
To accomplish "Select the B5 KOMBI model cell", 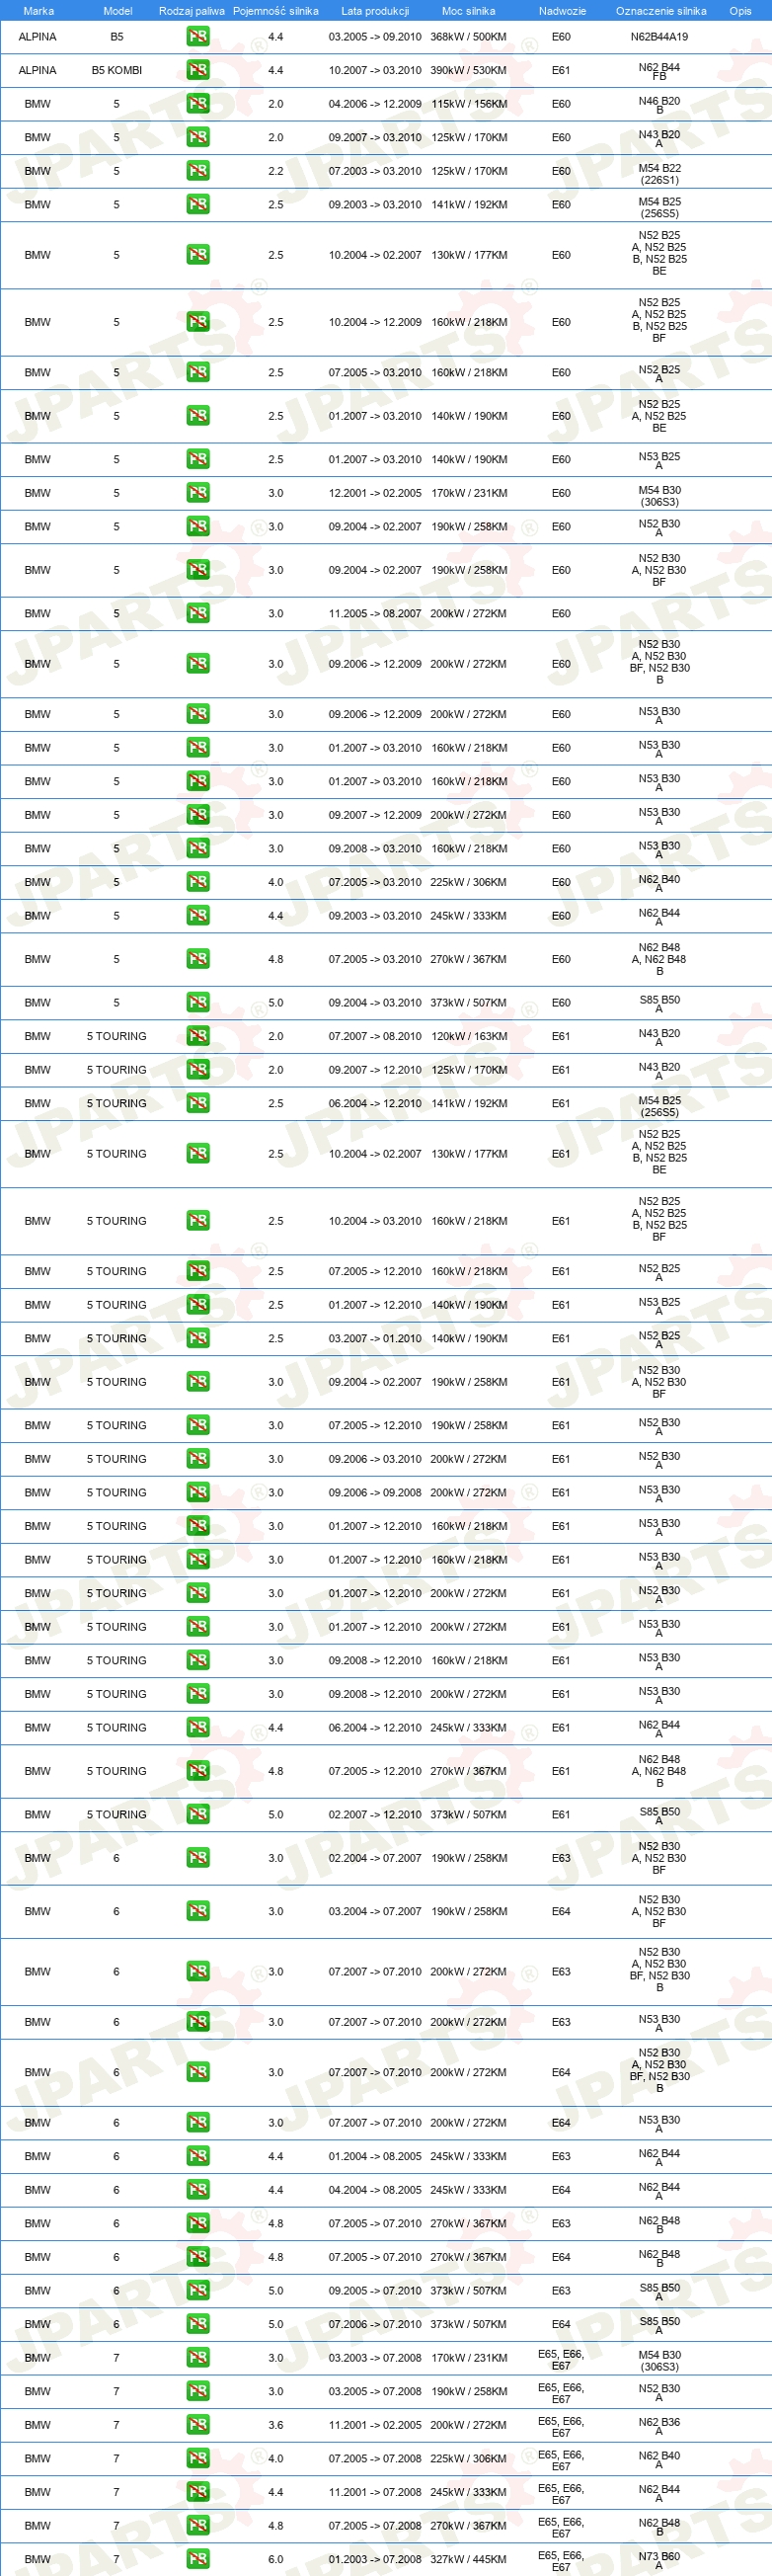I will [117, 70].
